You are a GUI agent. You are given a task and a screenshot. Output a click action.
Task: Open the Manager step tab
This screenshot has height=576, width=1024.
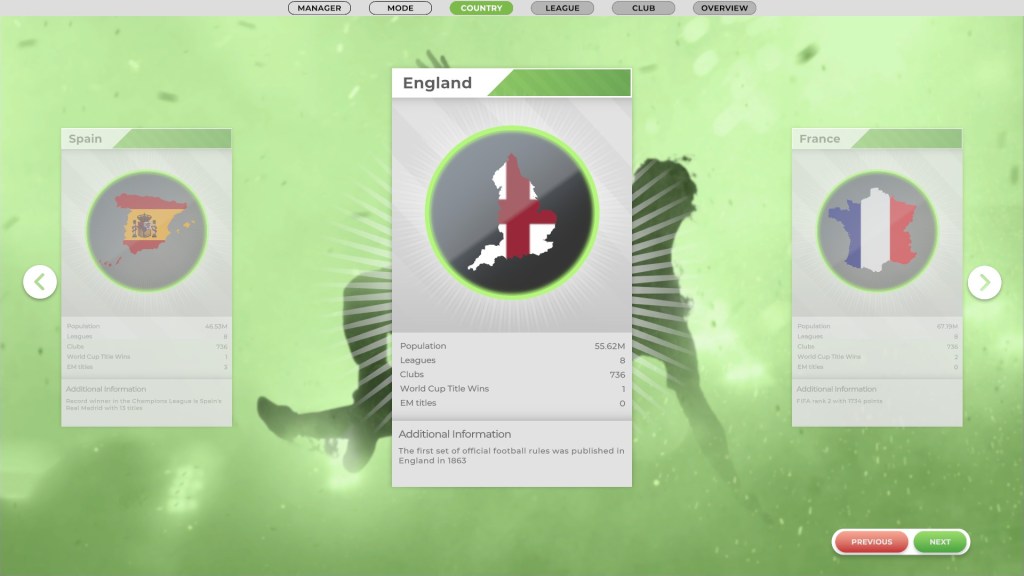pos(319,8)
